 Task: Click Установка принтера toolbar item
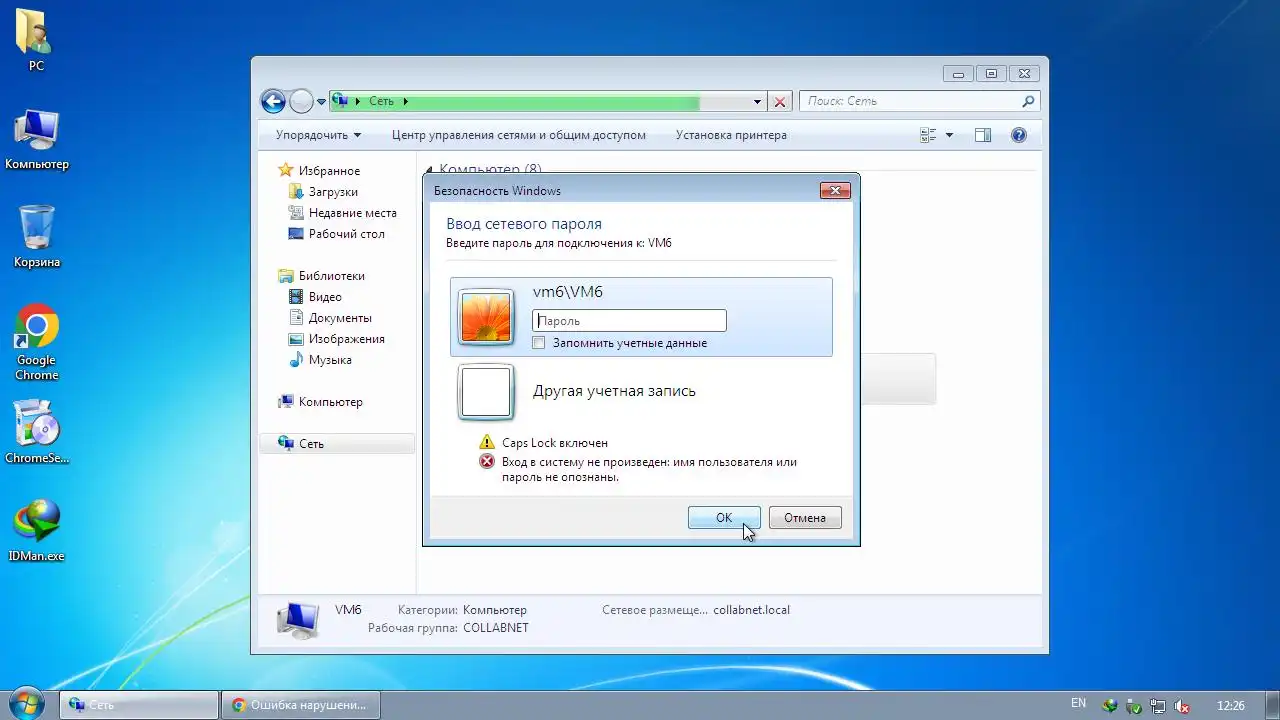[731, 135]
